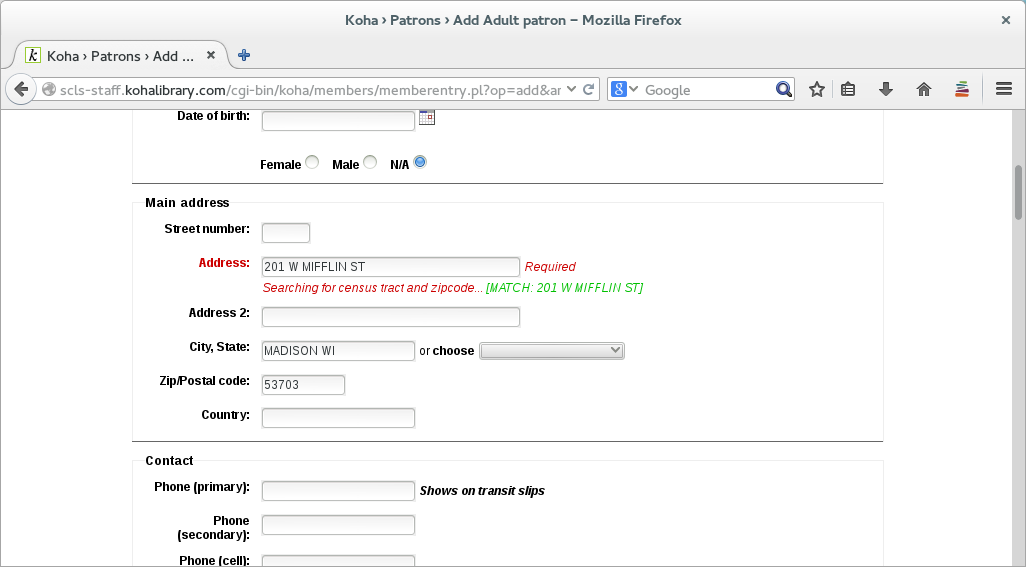
Task: Click the Date of birth input field
Action: point(338,120)
